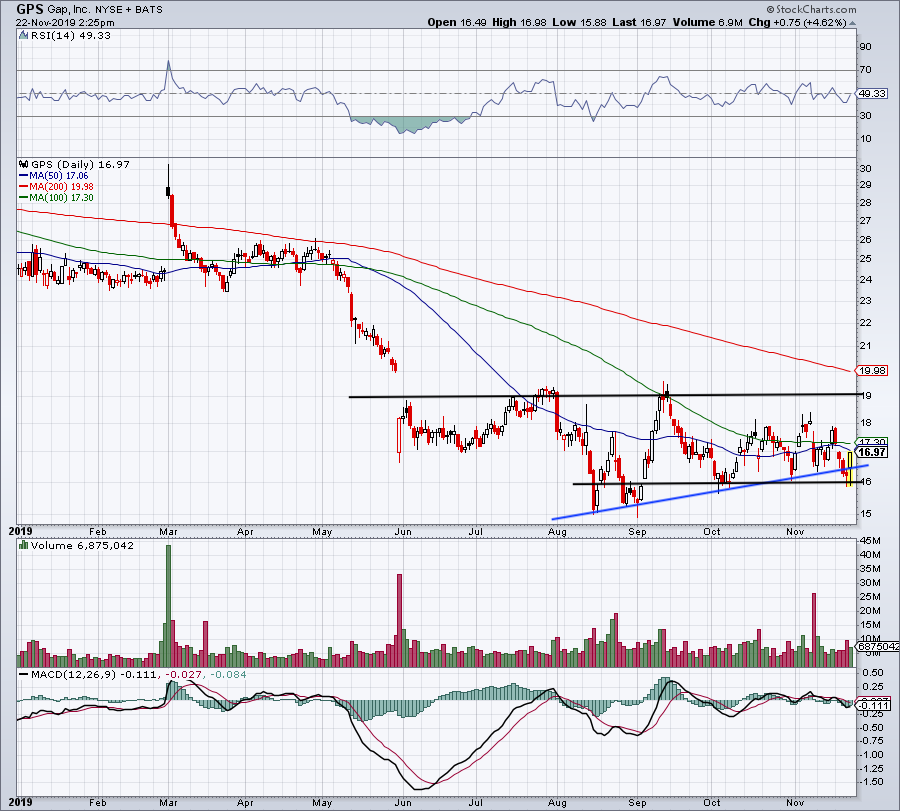Viewport: 900px width, 811px height.
Task: Click the 70 level on RSI axis
Action: tap(865, 70)
